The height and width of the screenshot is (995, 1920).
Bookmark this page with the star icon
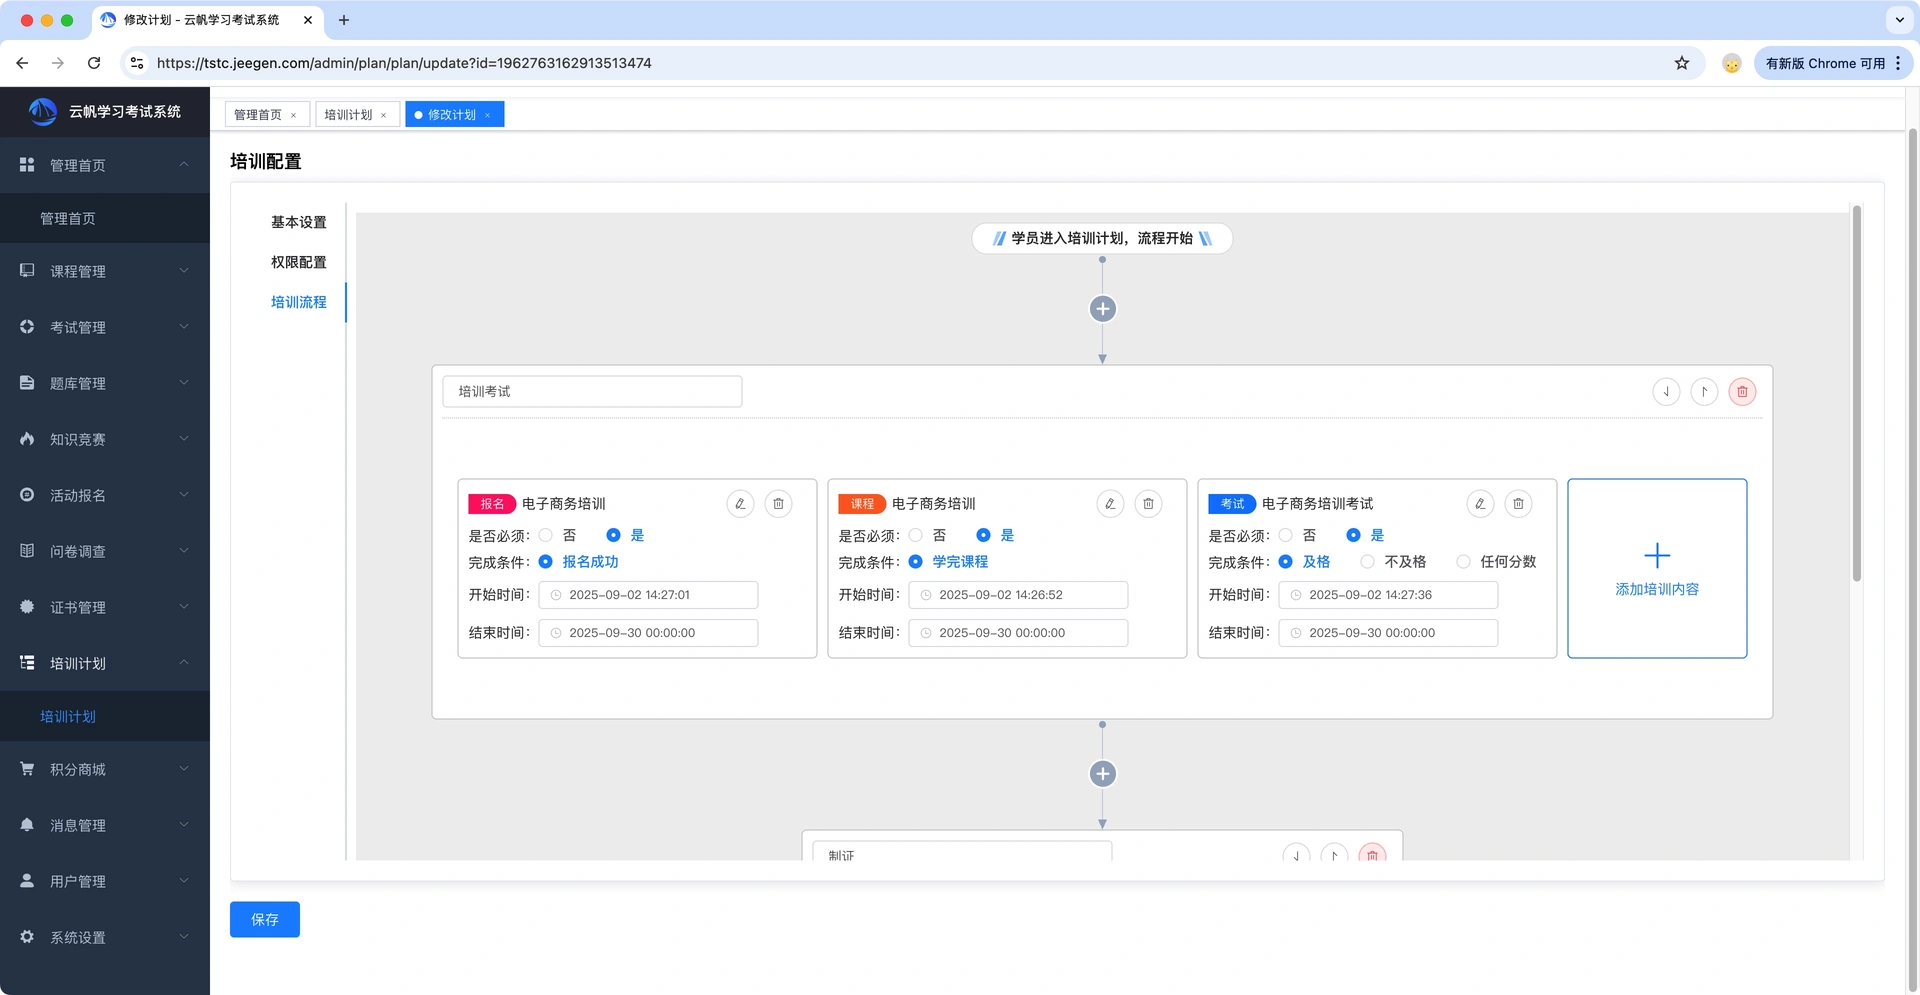tap(1682, 63)
